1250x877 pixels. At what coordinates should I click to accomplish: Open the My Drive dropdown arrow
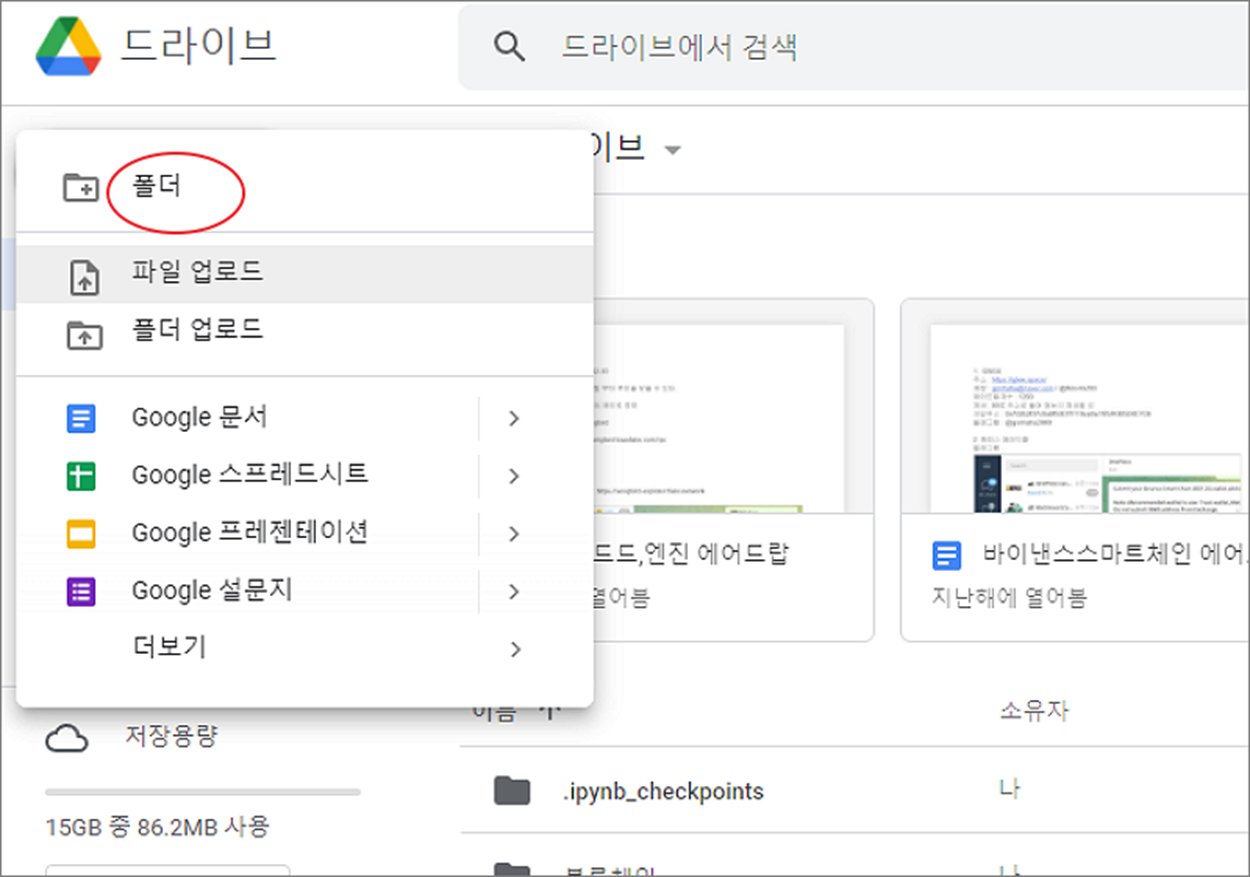tap(673, 151)
